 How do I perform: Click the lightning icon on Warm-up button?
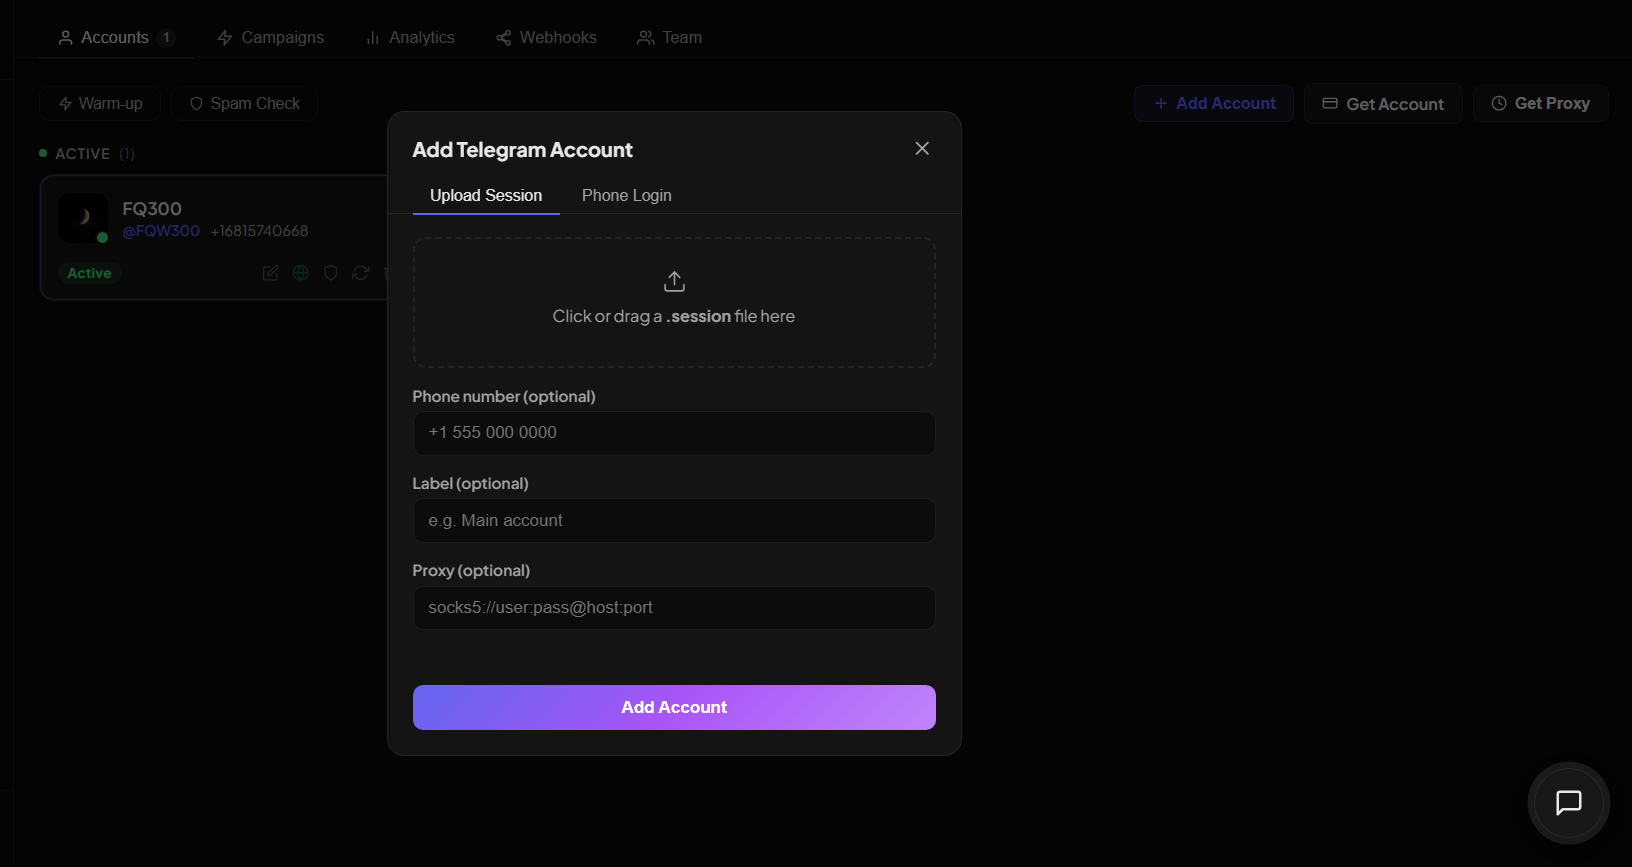[65, 103]
